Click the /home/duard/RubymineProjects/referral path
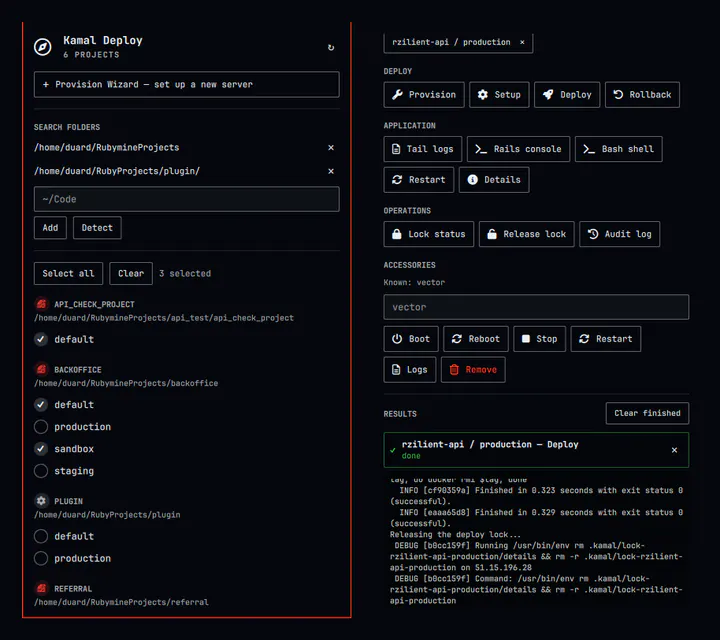This screenshot has height=640, width=720. 121,602
